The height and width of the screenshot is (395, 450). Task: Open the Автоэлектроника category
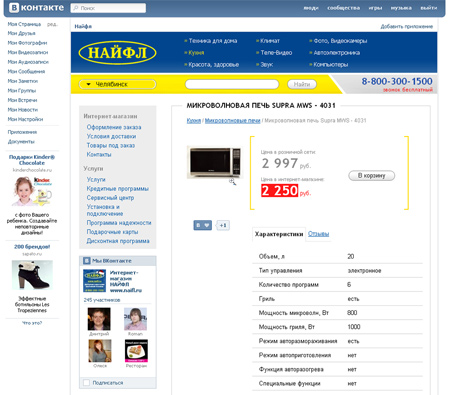[x=337, y=53]
